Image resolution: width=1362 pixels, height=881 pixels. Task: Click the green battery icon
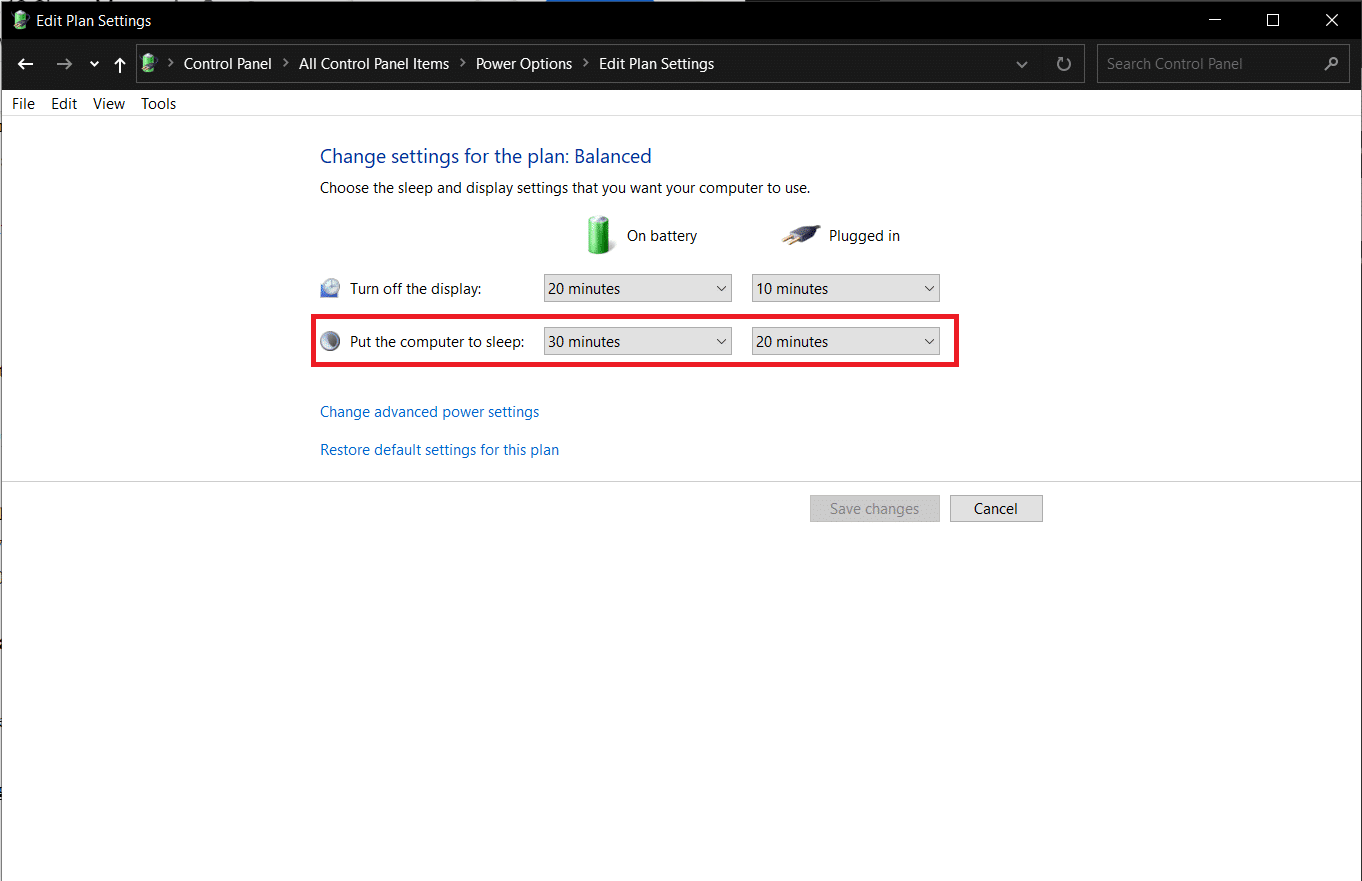point(599,236)
